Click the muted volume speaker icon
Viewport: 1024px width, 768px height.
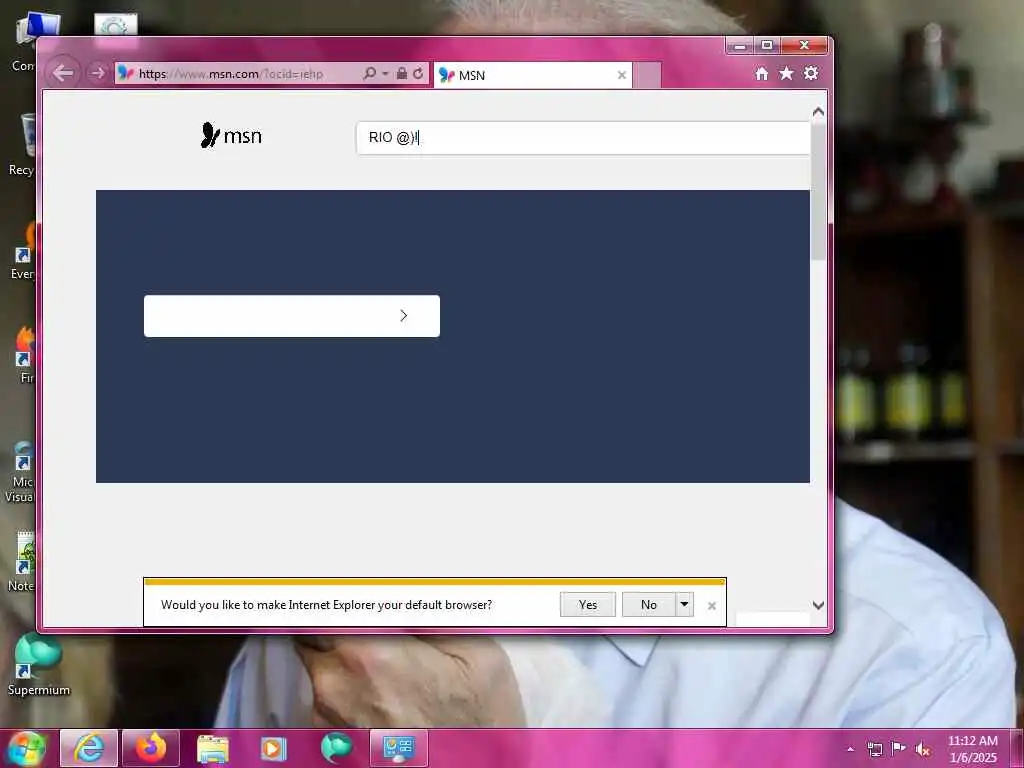point(923,749)
